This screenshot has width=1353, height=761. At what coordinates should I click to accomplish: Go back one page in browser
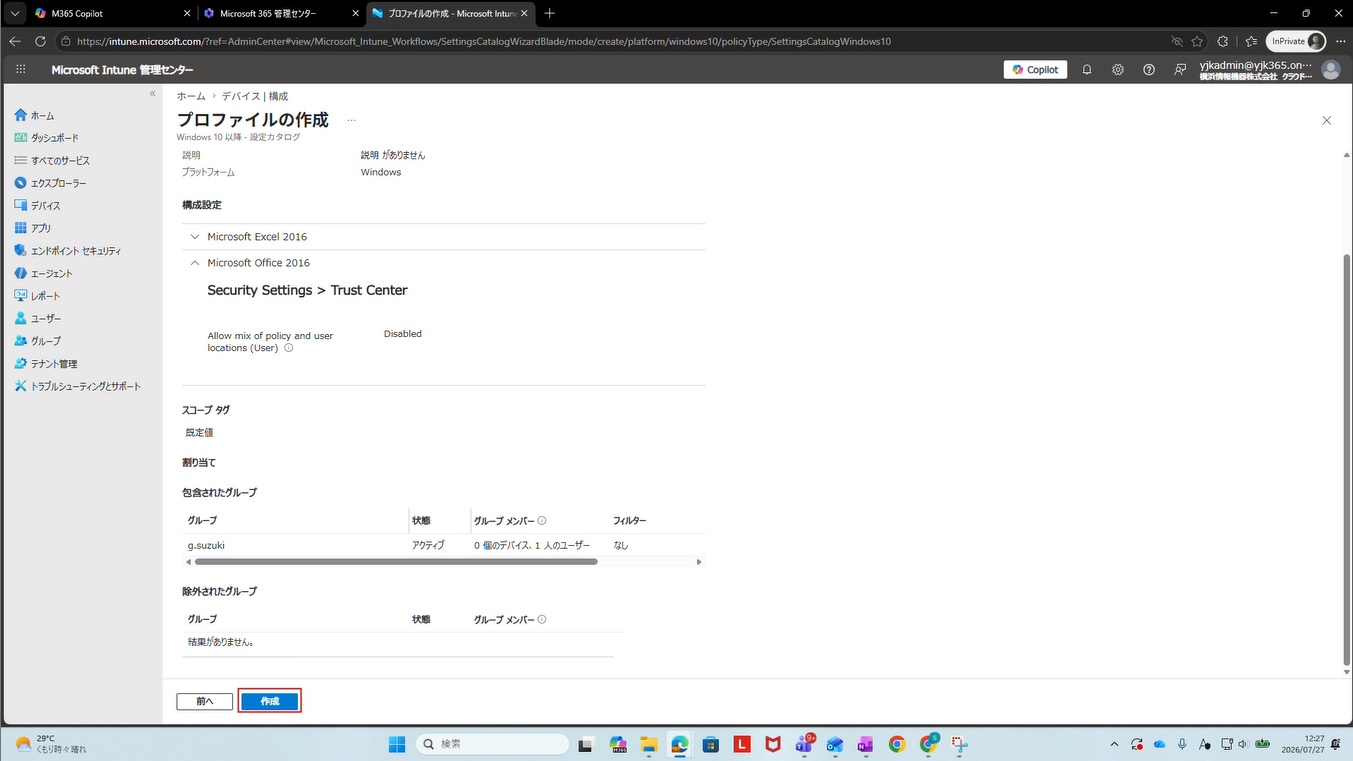(x=14, y=42)
